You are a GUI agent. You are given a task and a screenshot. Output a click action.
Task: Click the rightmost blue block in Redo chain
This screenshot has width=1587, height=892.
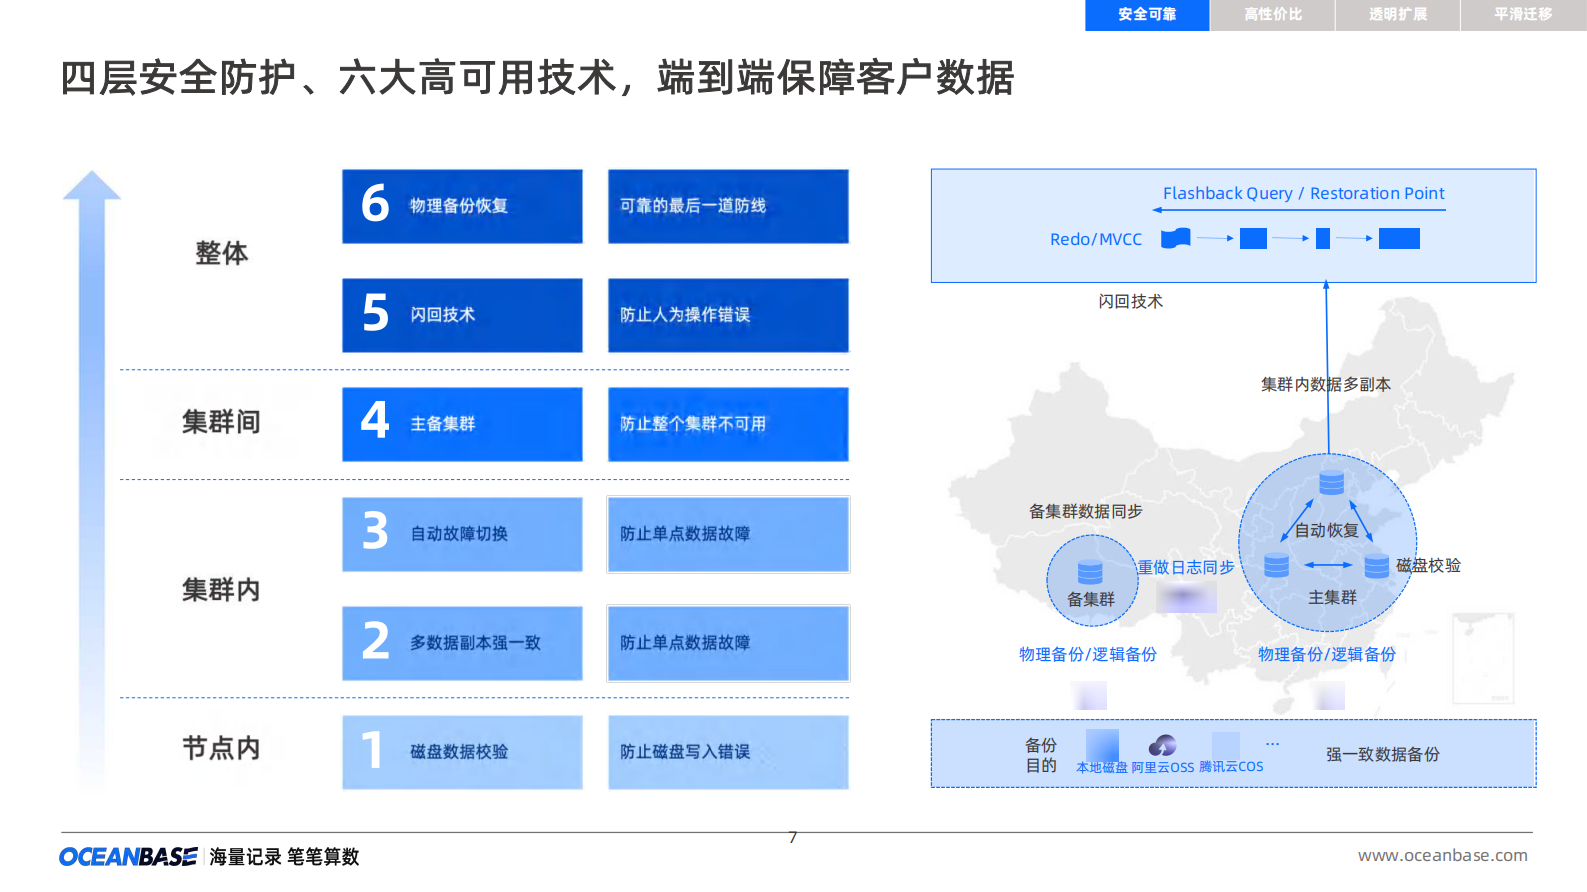pos(1399,238)
